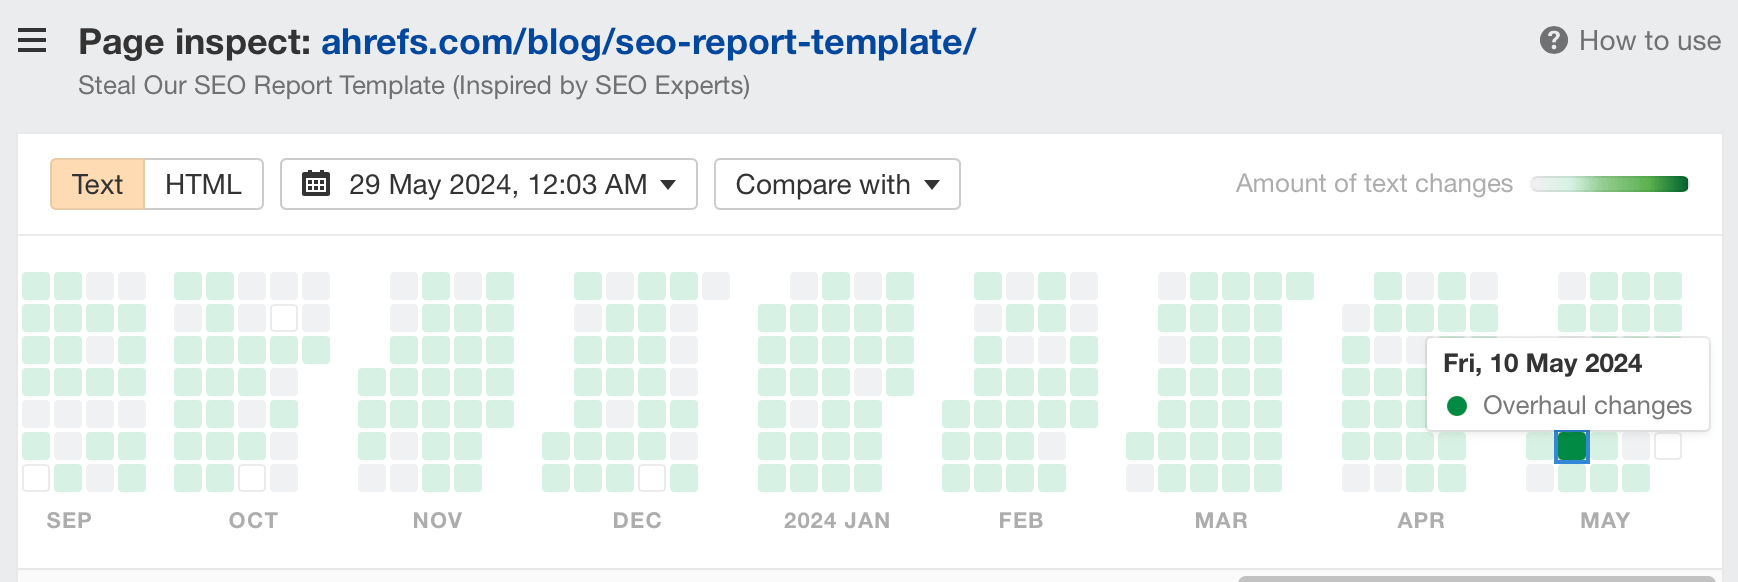This screenshot has width=1738, height=582.
Task: Enable the Text view mode
Action: pyautogui.click(x=97, y=184)
